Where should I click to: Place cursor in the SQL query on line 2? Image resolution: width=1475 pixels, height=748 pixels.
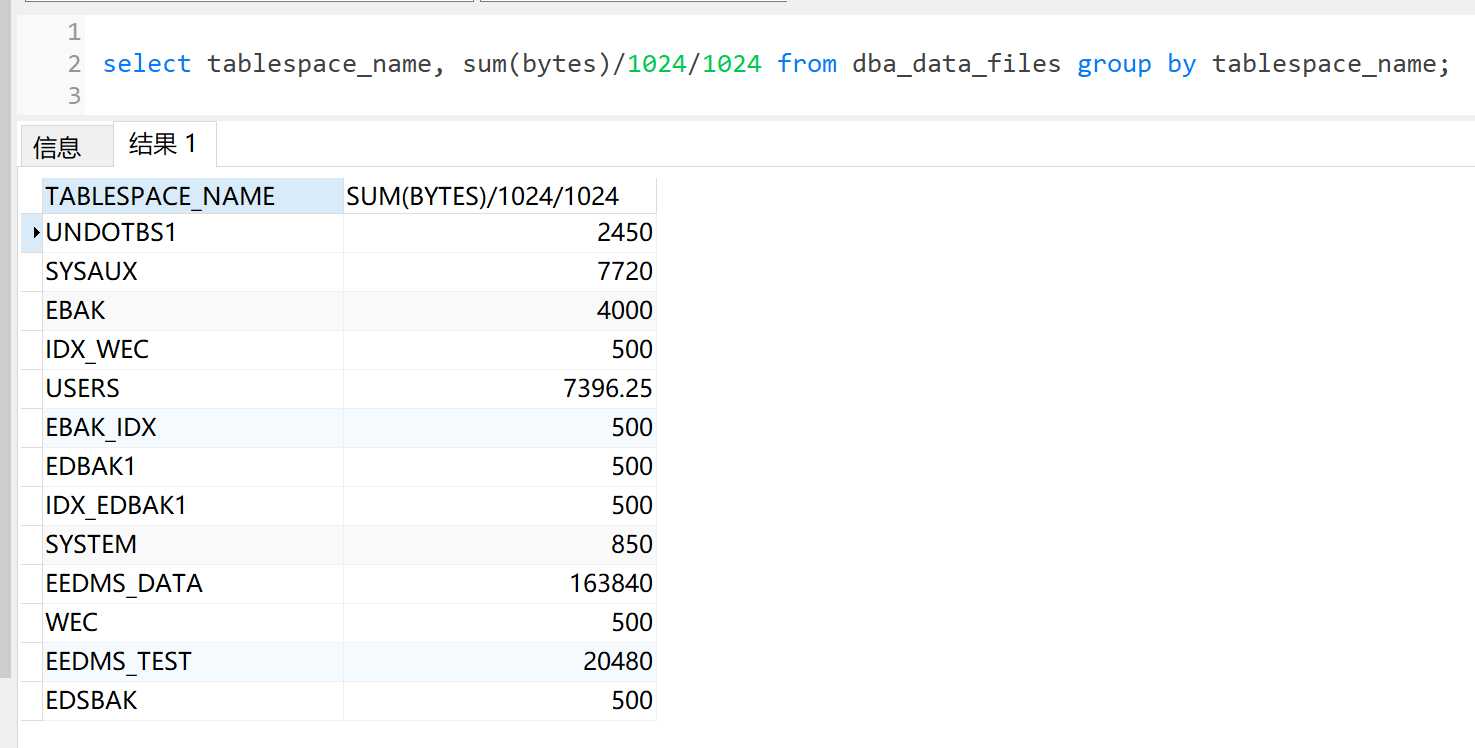(x=776, y=64)
